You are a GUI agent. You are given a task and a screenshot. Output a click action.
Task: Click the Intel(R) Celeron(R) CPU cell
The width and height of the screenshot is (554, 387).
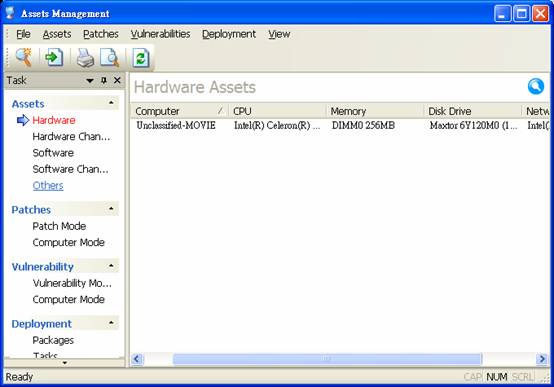(277, 125)
